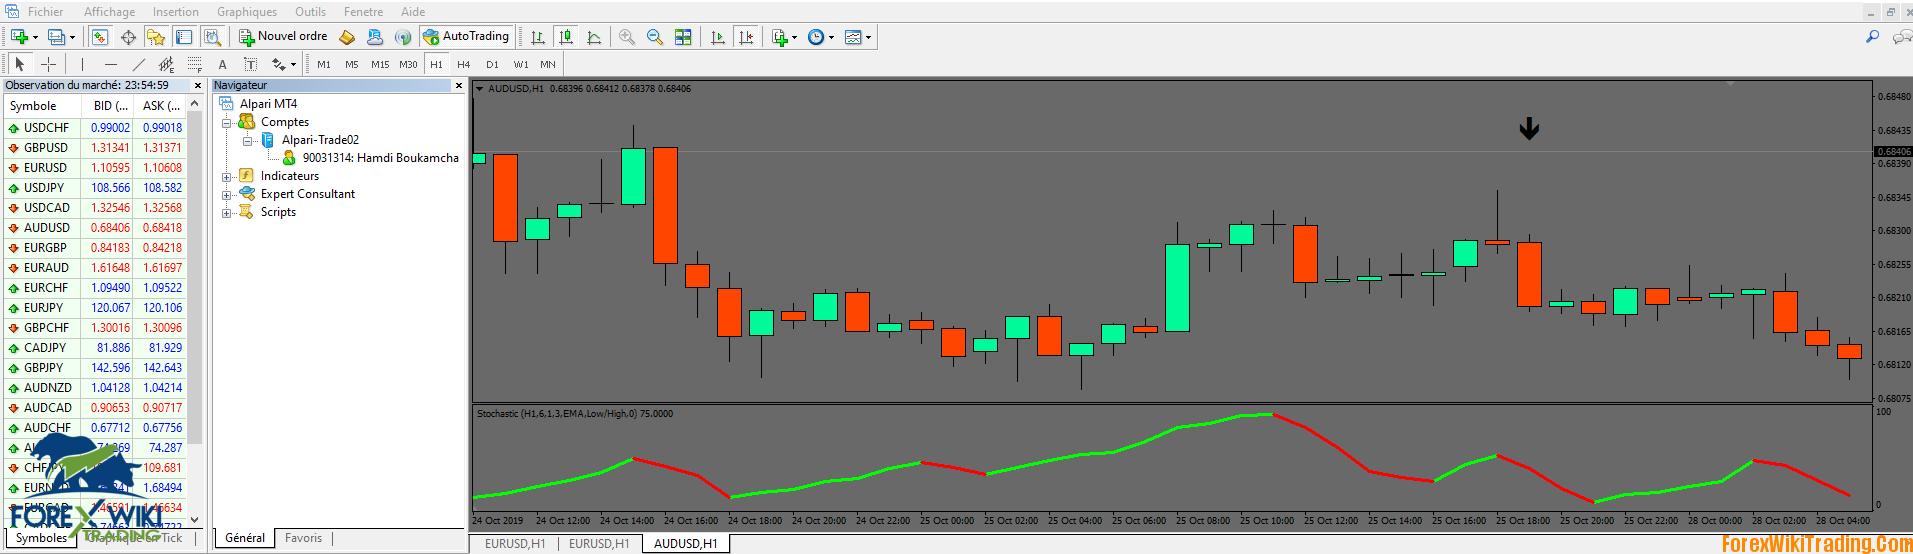This screenshot has width=1913, height=554.
Task: Select the cursor arrow tool
Action: tap(19, 64)
